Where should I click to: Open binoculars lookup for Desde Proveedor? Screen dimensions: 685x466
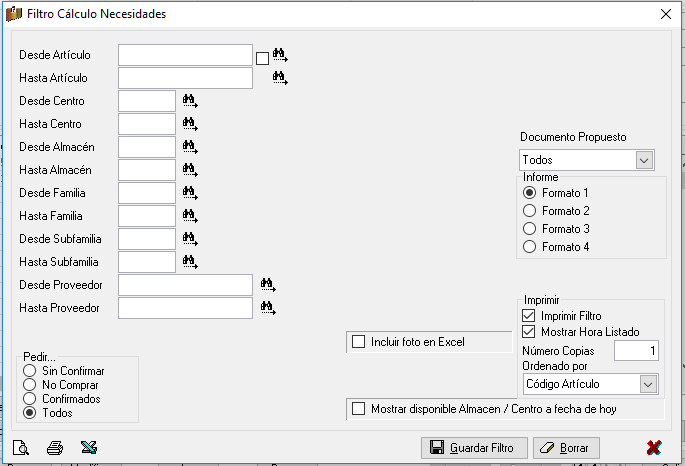(x=268, y=285)
